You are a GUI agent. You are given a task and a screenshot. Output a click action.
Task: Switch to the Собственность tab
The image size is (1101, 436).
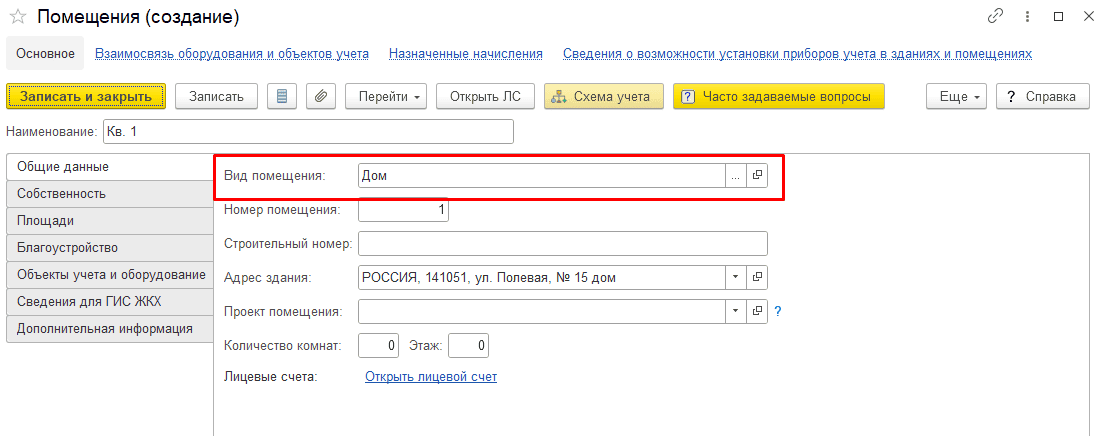tap(62, 193)
